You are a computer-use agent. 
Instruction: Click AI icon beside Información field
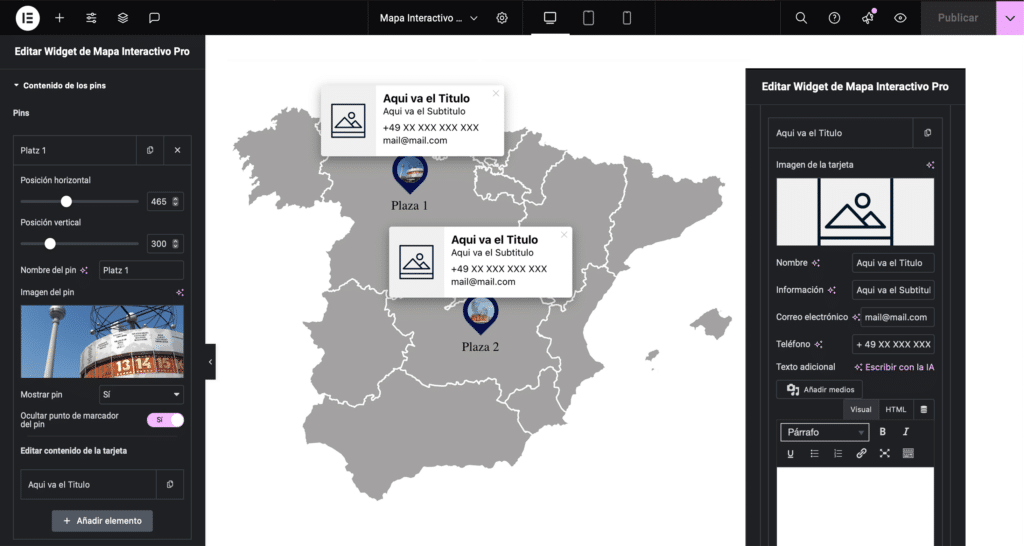(831, 290)
